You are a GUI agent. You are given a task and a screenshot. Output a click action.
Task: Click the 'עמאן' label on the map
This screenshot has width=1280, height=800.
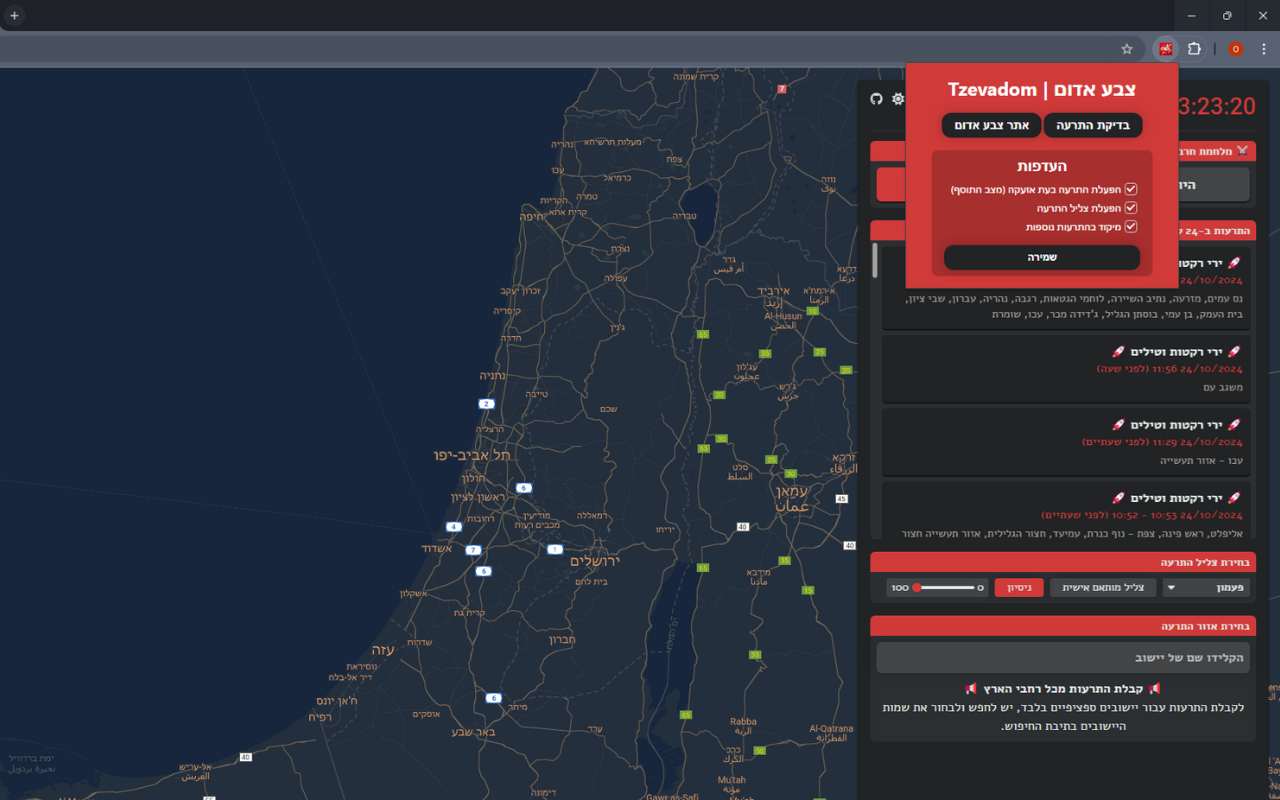tap(793, 491)
